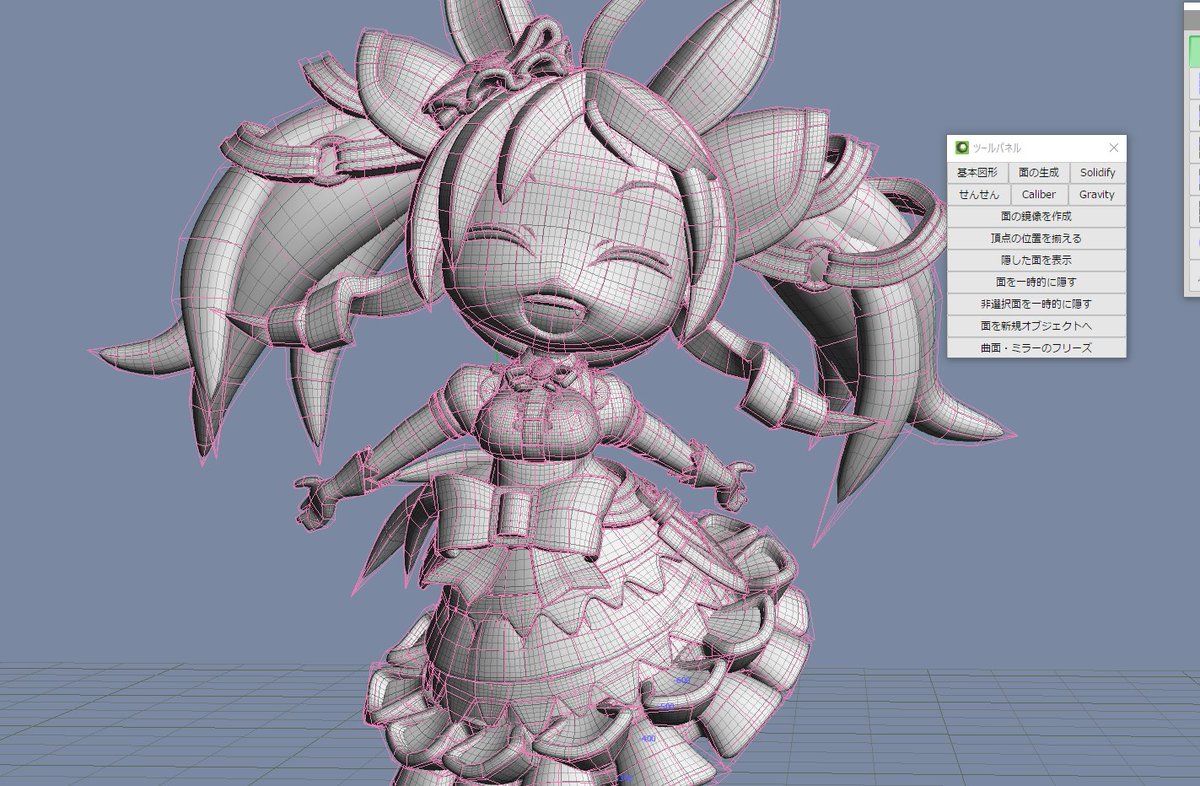The width and height of the screenshot is (1200, 786).
Task: Start the Gravity tool button
Action: [x=1097, y=194]
